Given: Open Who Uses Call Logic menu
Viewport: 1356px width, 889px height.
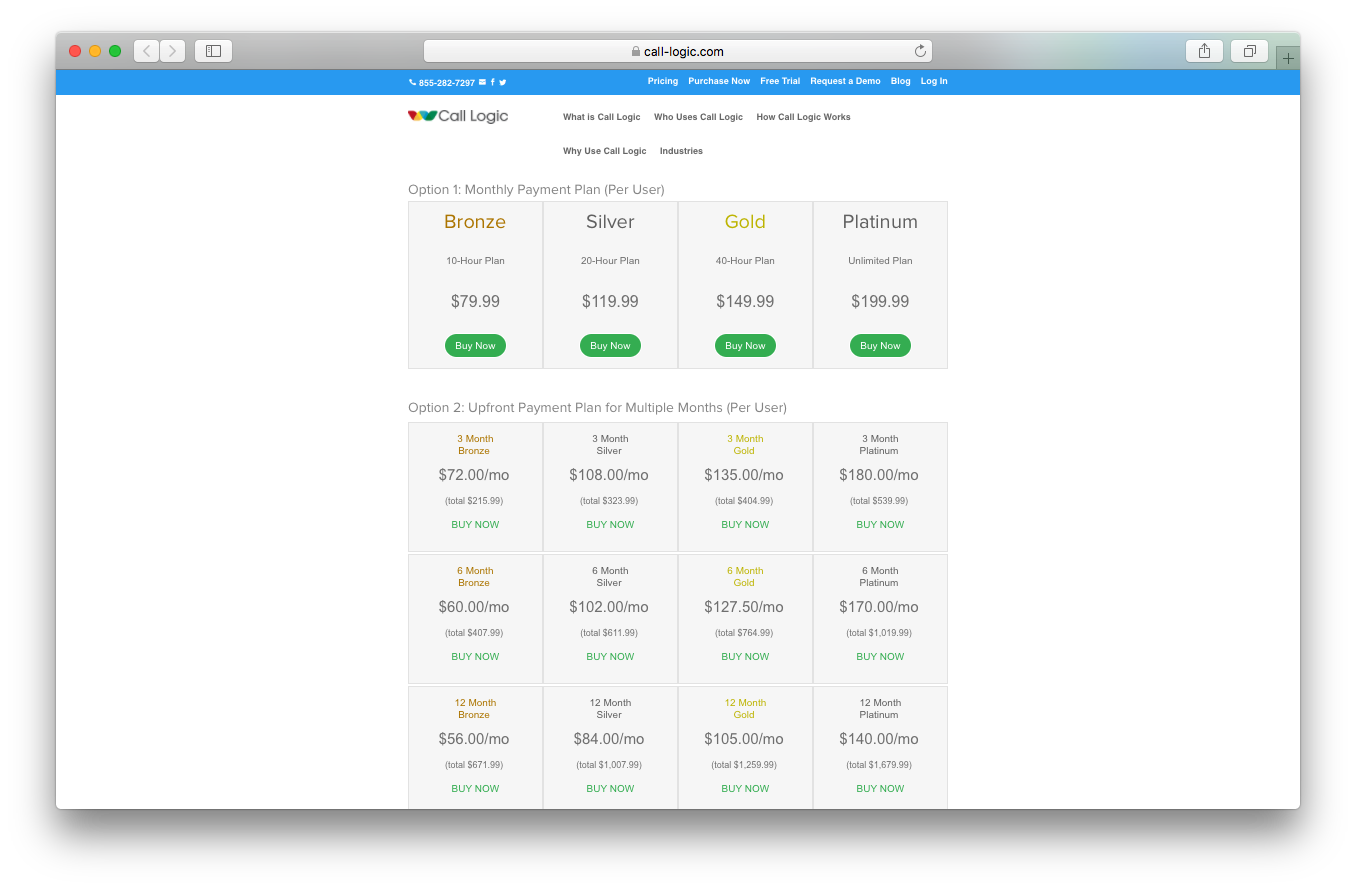Looking at the screenshot, I should tap(698, 117).
